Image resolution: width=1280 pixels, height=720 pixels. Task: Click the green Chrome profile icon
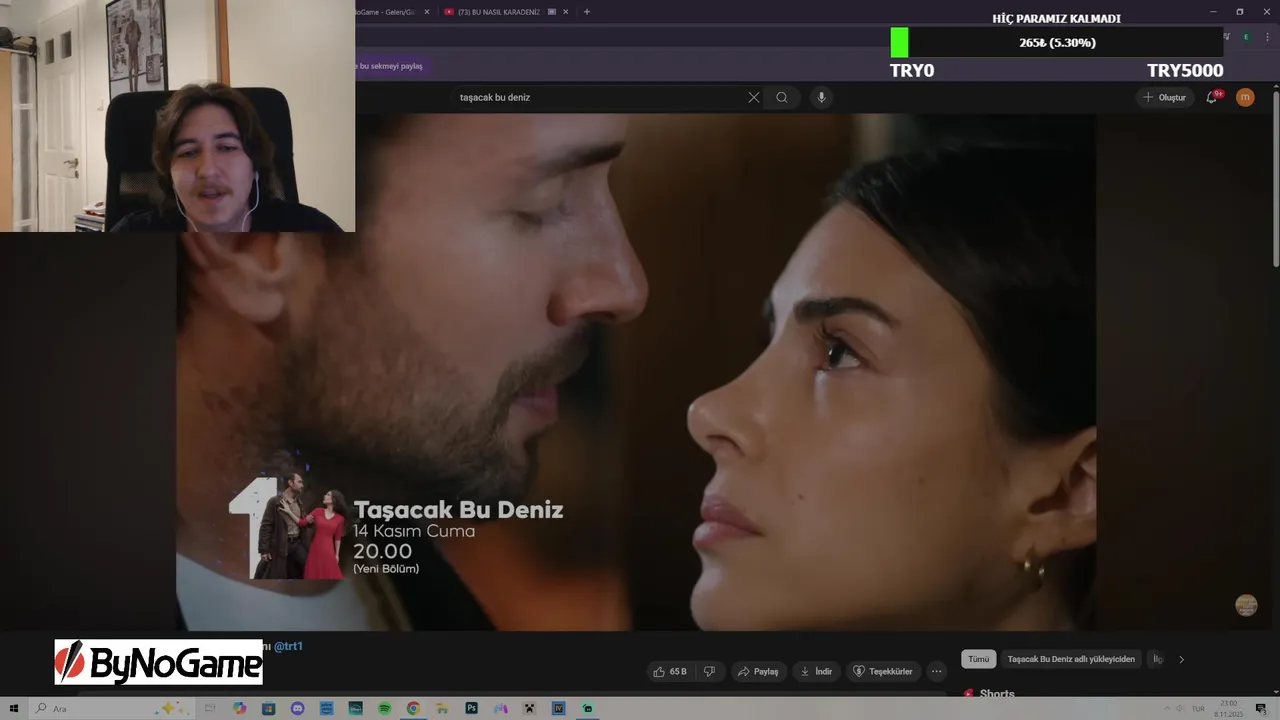tap(1246, 37)
